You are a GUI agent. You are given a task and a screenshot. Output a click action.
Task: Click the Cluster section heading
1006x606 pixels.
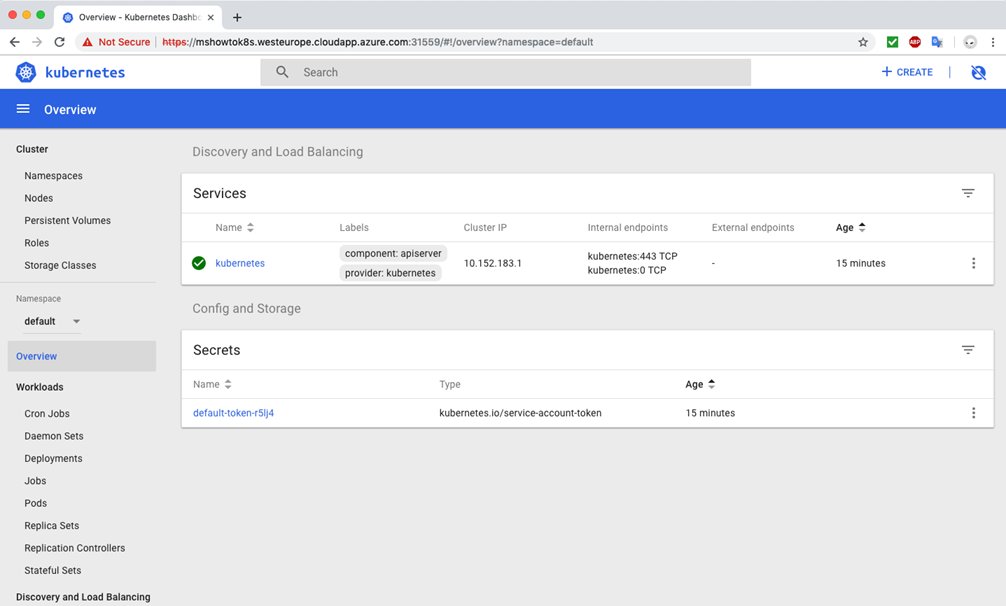(x=32, y=149)
